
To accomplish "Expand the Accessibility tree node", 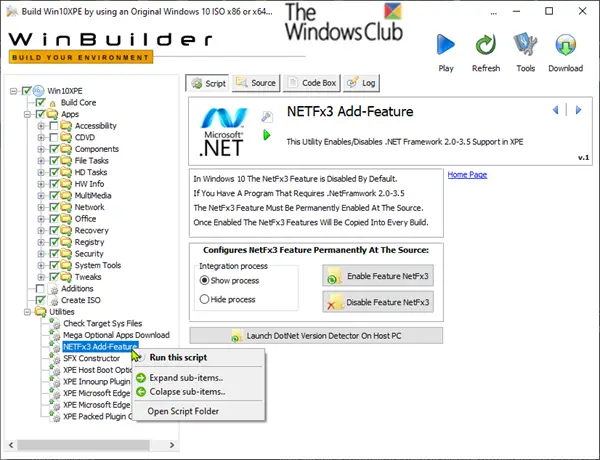I will pos(41,126).
